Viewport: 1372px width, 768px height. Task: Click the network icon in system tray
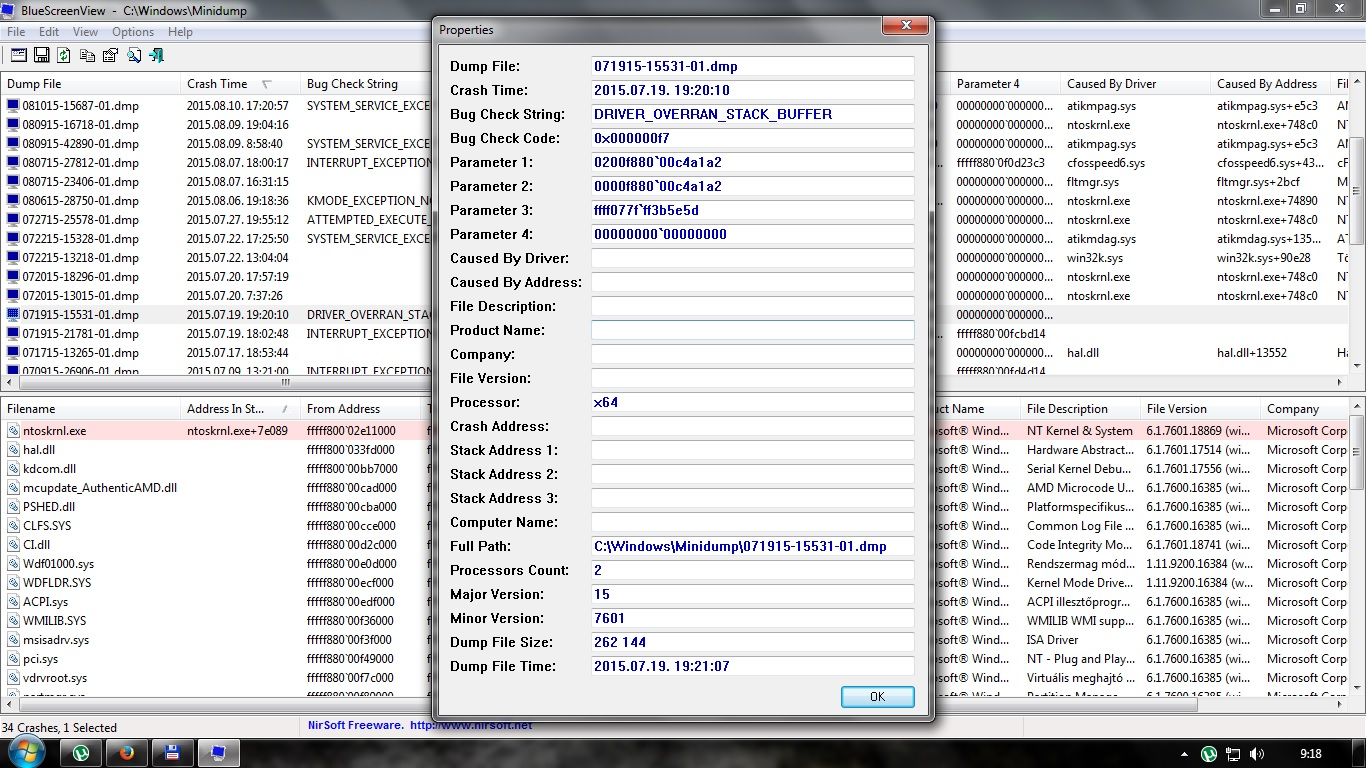point(1234,754)
